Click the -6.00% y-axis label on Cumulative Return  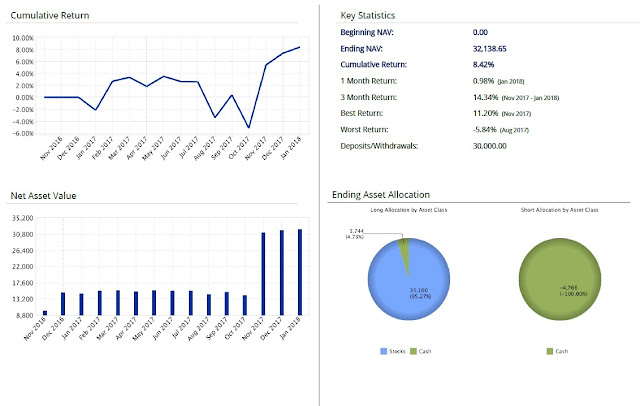(23, 133)
